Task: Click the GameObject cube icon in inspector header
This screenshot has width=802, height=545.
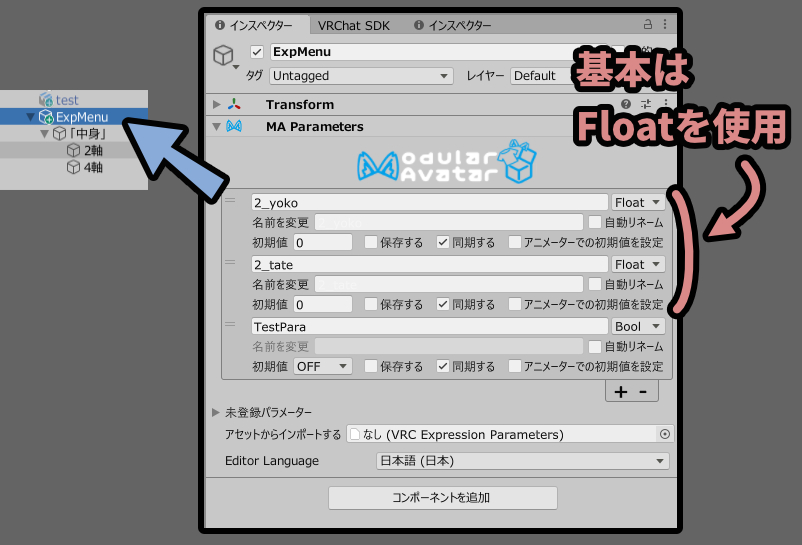Action: [x=223, y=55]
